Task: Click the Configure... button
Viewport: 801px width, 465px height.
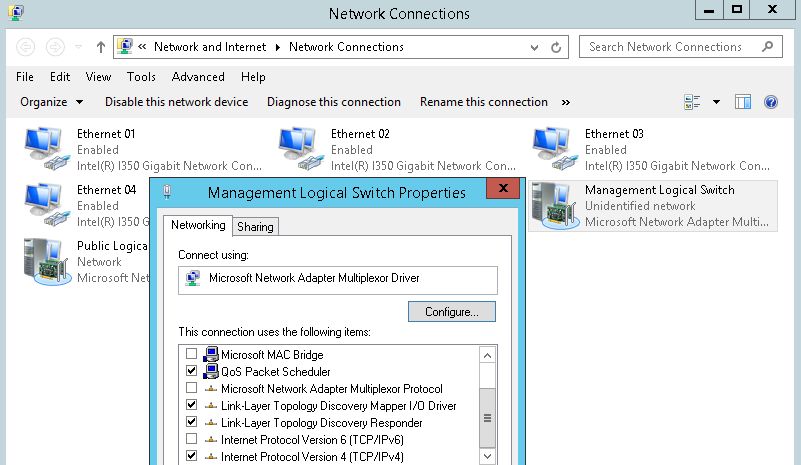Action: pyautogui.click(x=452, y=312)
